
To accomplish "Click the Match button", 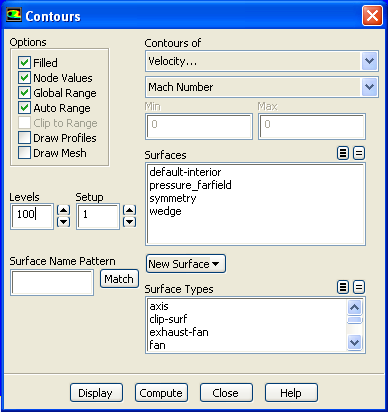I will [119, 279].
